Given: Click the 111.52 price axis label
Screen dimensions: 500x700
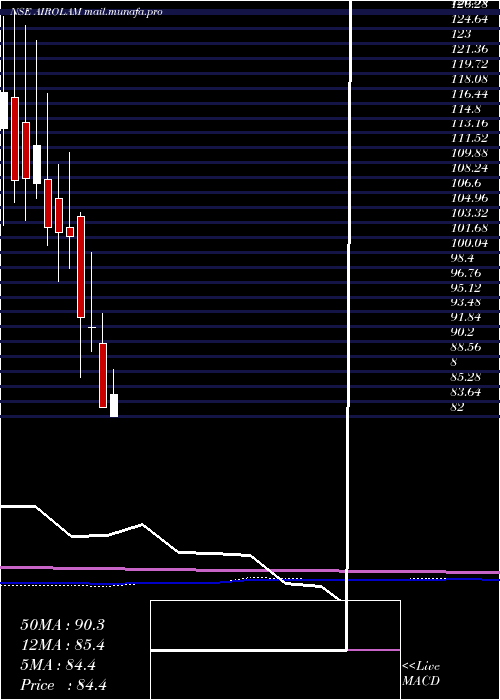Looking at the screenshot, I should (x=469, y=138).
